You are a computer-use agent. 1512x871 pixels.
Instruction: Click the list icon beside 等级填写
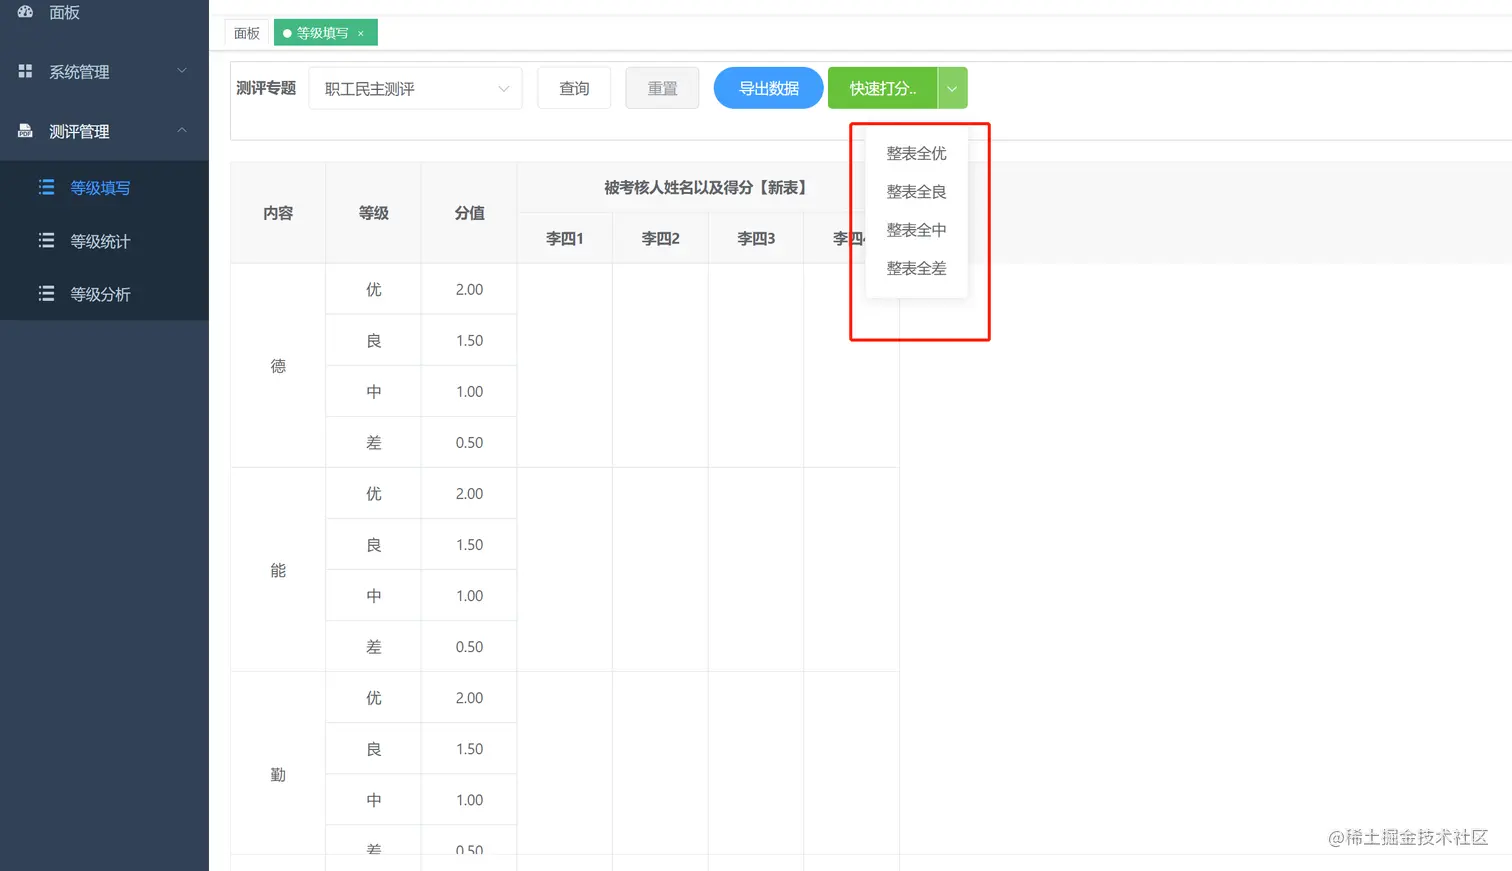point(46,187)
